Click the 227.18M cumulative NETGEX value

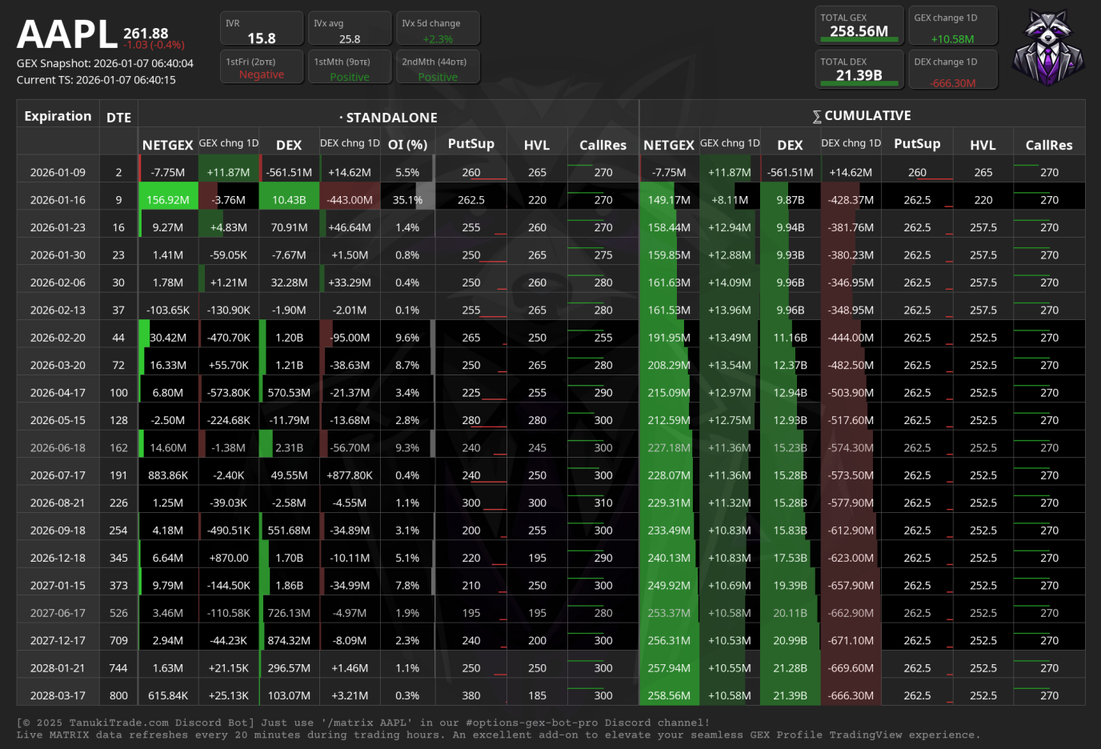tap(668, 447)
